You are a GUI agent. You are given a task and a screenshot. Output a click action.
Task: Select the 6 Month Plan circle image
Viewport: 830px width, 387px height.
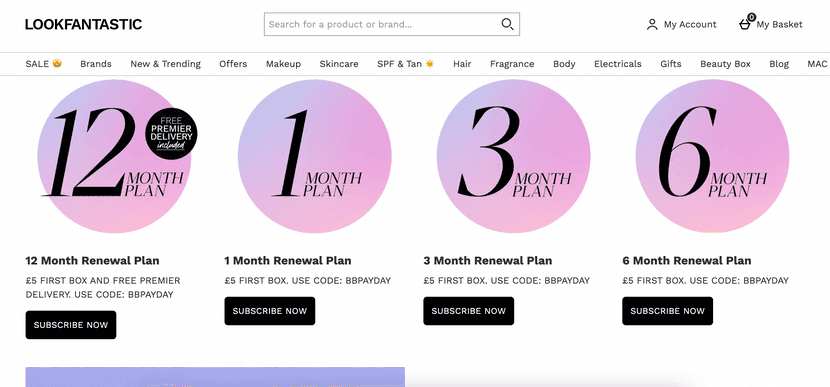[712, 156]
